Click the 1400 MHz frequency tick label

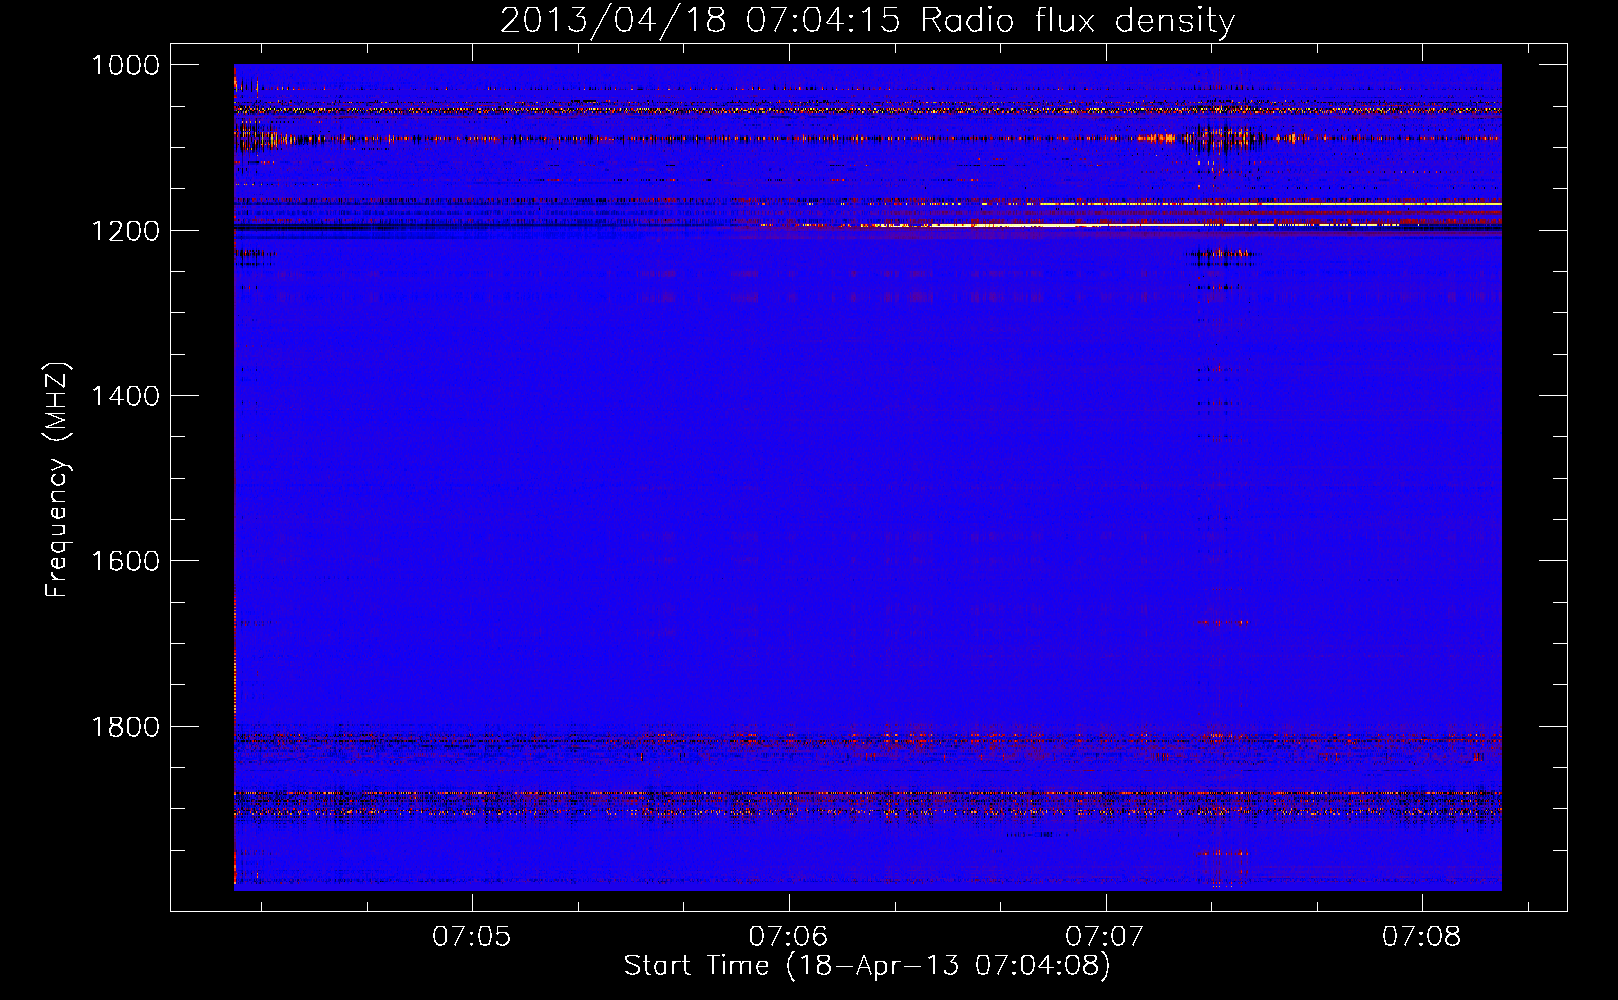point(125,396)
